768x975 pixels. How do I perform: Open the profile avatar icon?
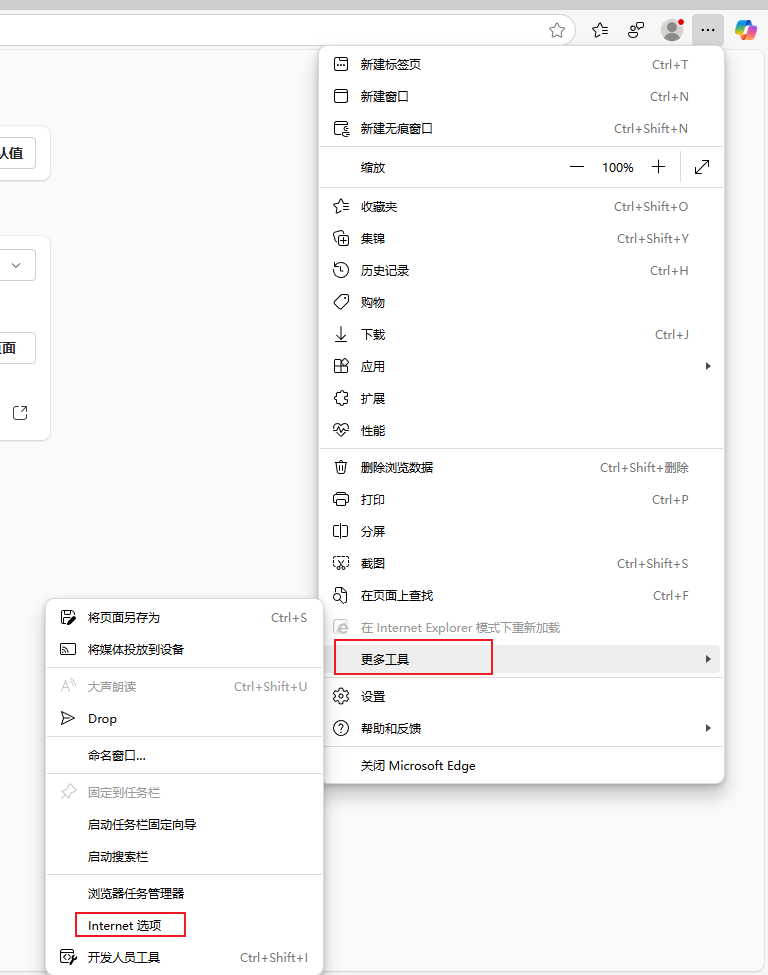pyautogui.click(x=672, y=30)
